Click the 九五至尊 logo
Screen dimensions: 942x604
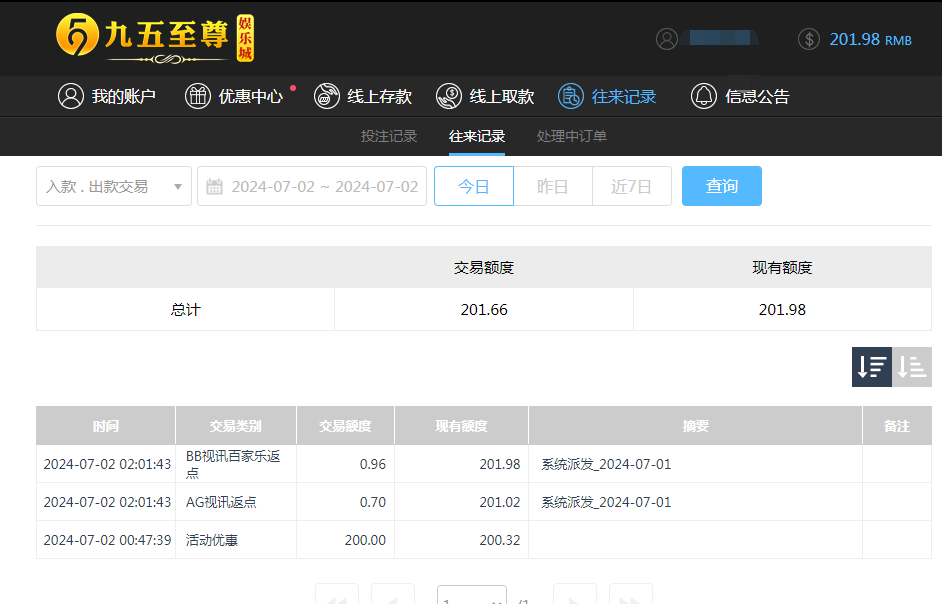click(155, 38)
